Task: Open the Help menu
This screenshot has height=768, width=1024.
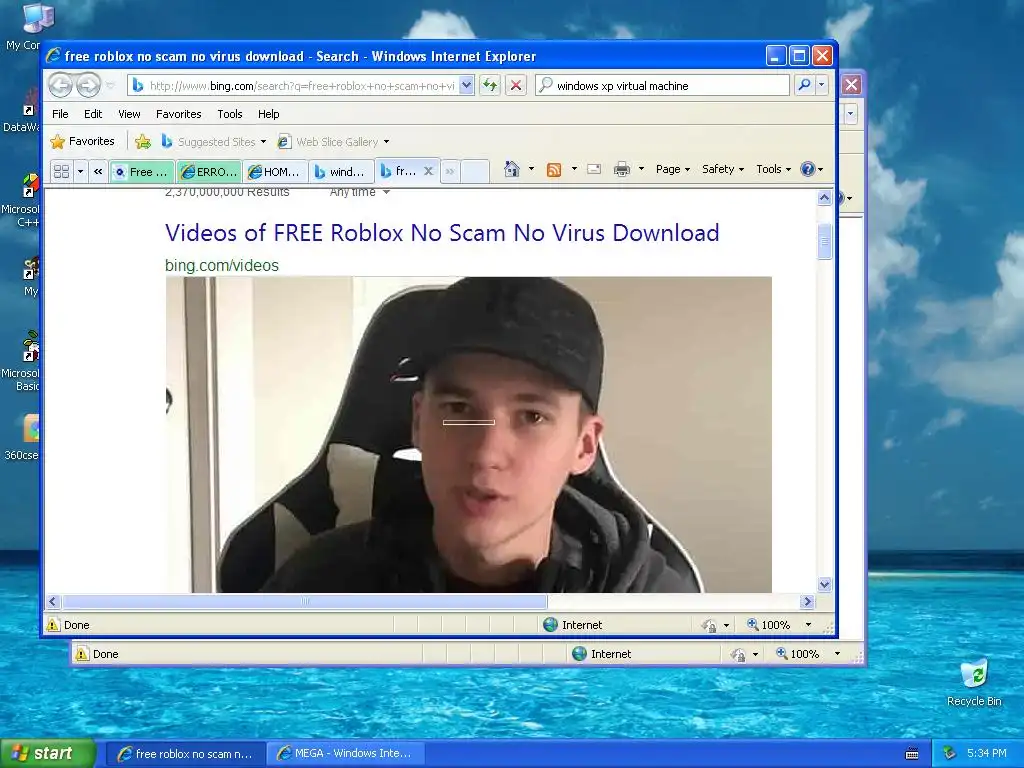Action: (x=268, y=114)
